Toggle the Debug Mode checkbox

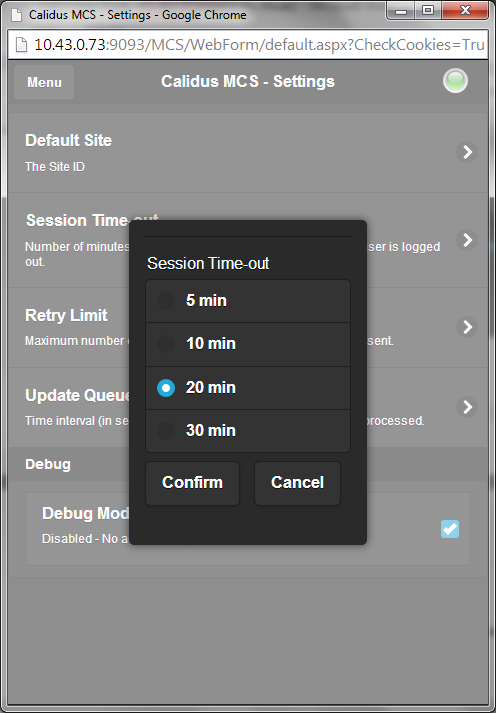click(x=450, y=529)
